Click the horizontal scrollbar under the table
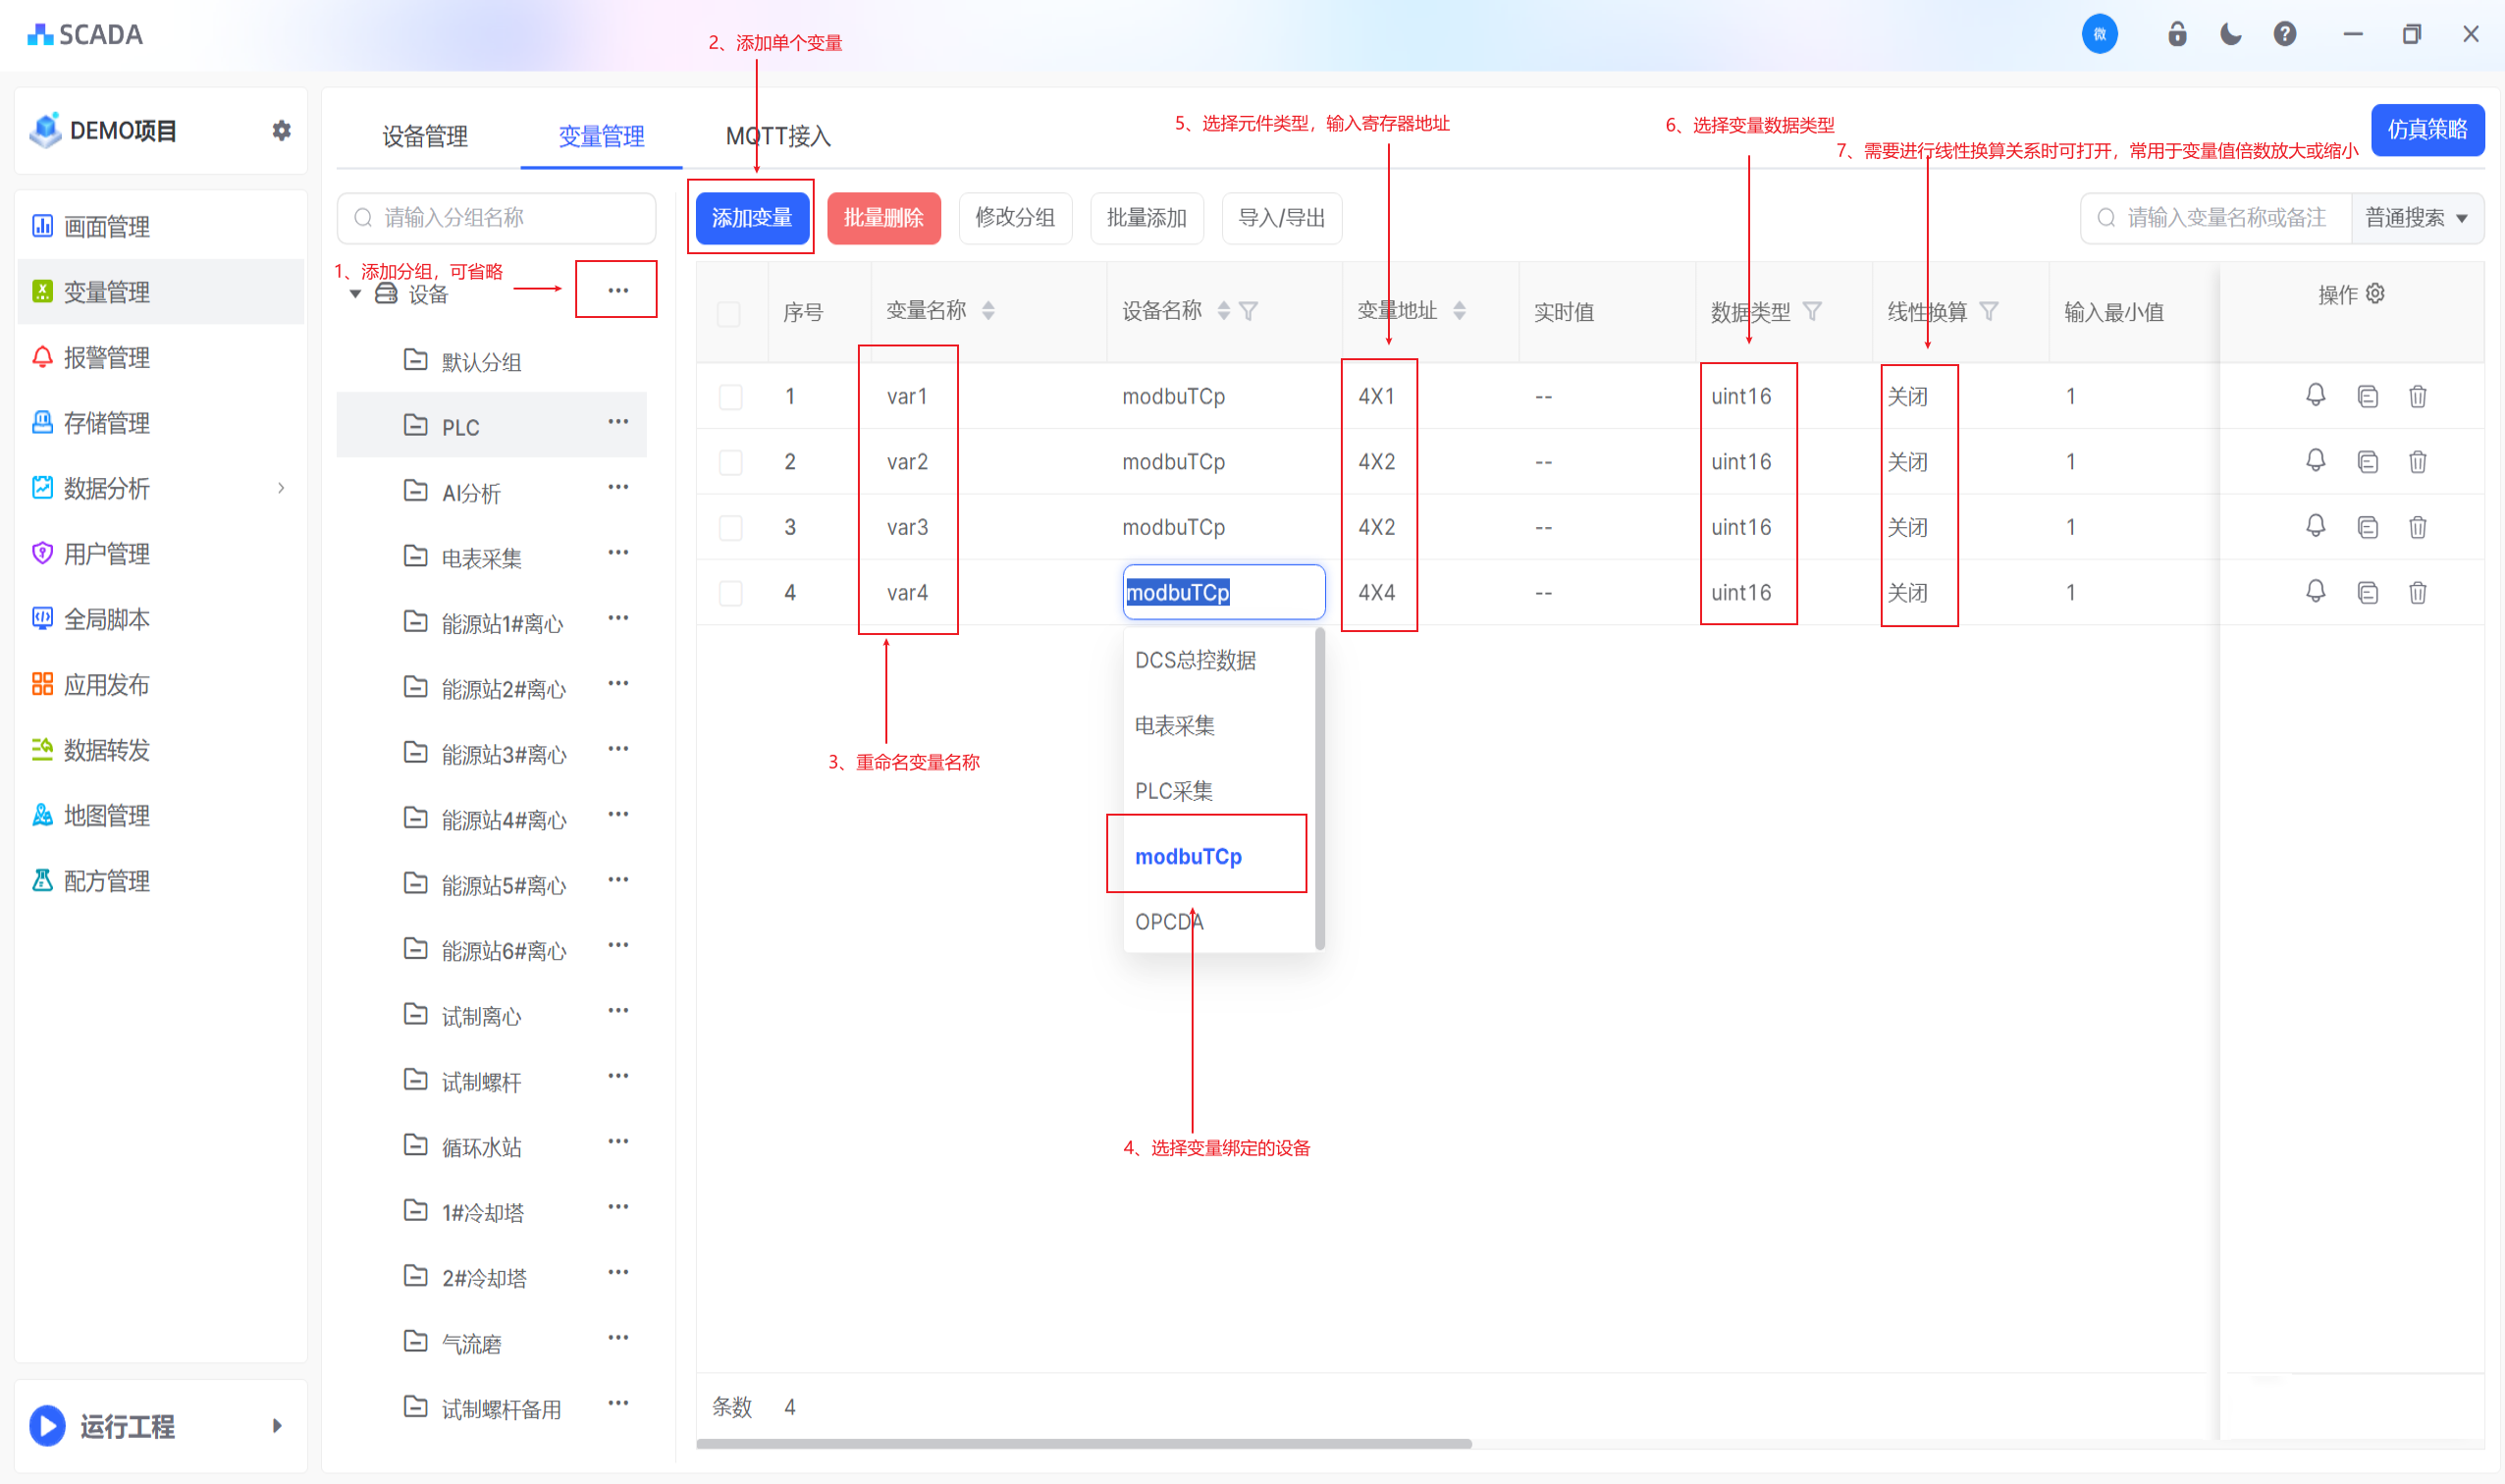 [x=1083, y=1443]
